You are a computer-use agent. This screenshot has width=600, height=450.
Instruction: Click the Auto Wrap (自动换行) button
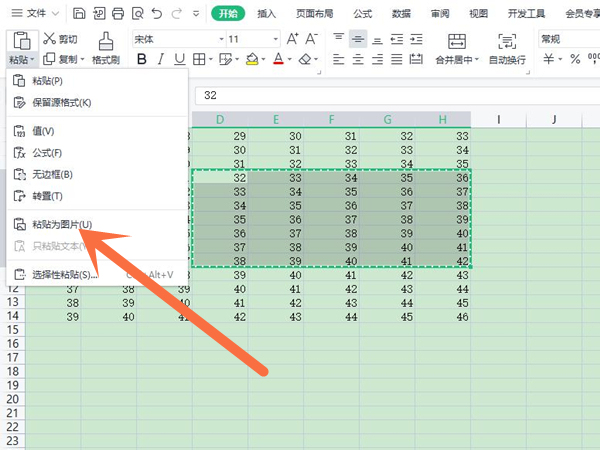[507, 59]
